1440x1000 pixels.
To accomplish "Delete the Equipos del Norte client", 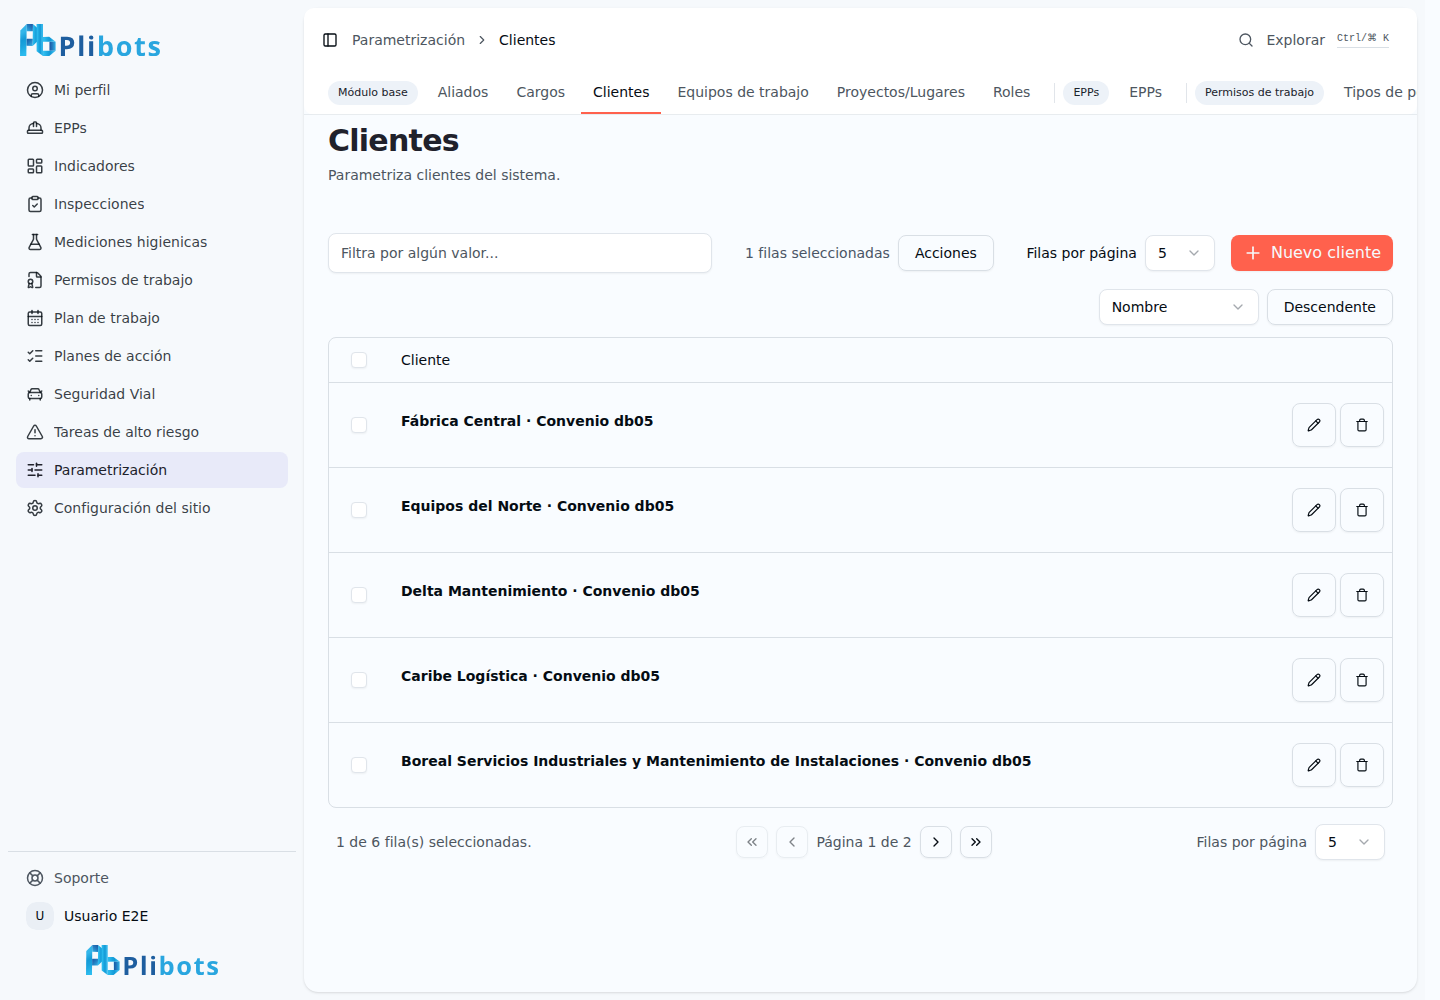I will (1362, 510).
